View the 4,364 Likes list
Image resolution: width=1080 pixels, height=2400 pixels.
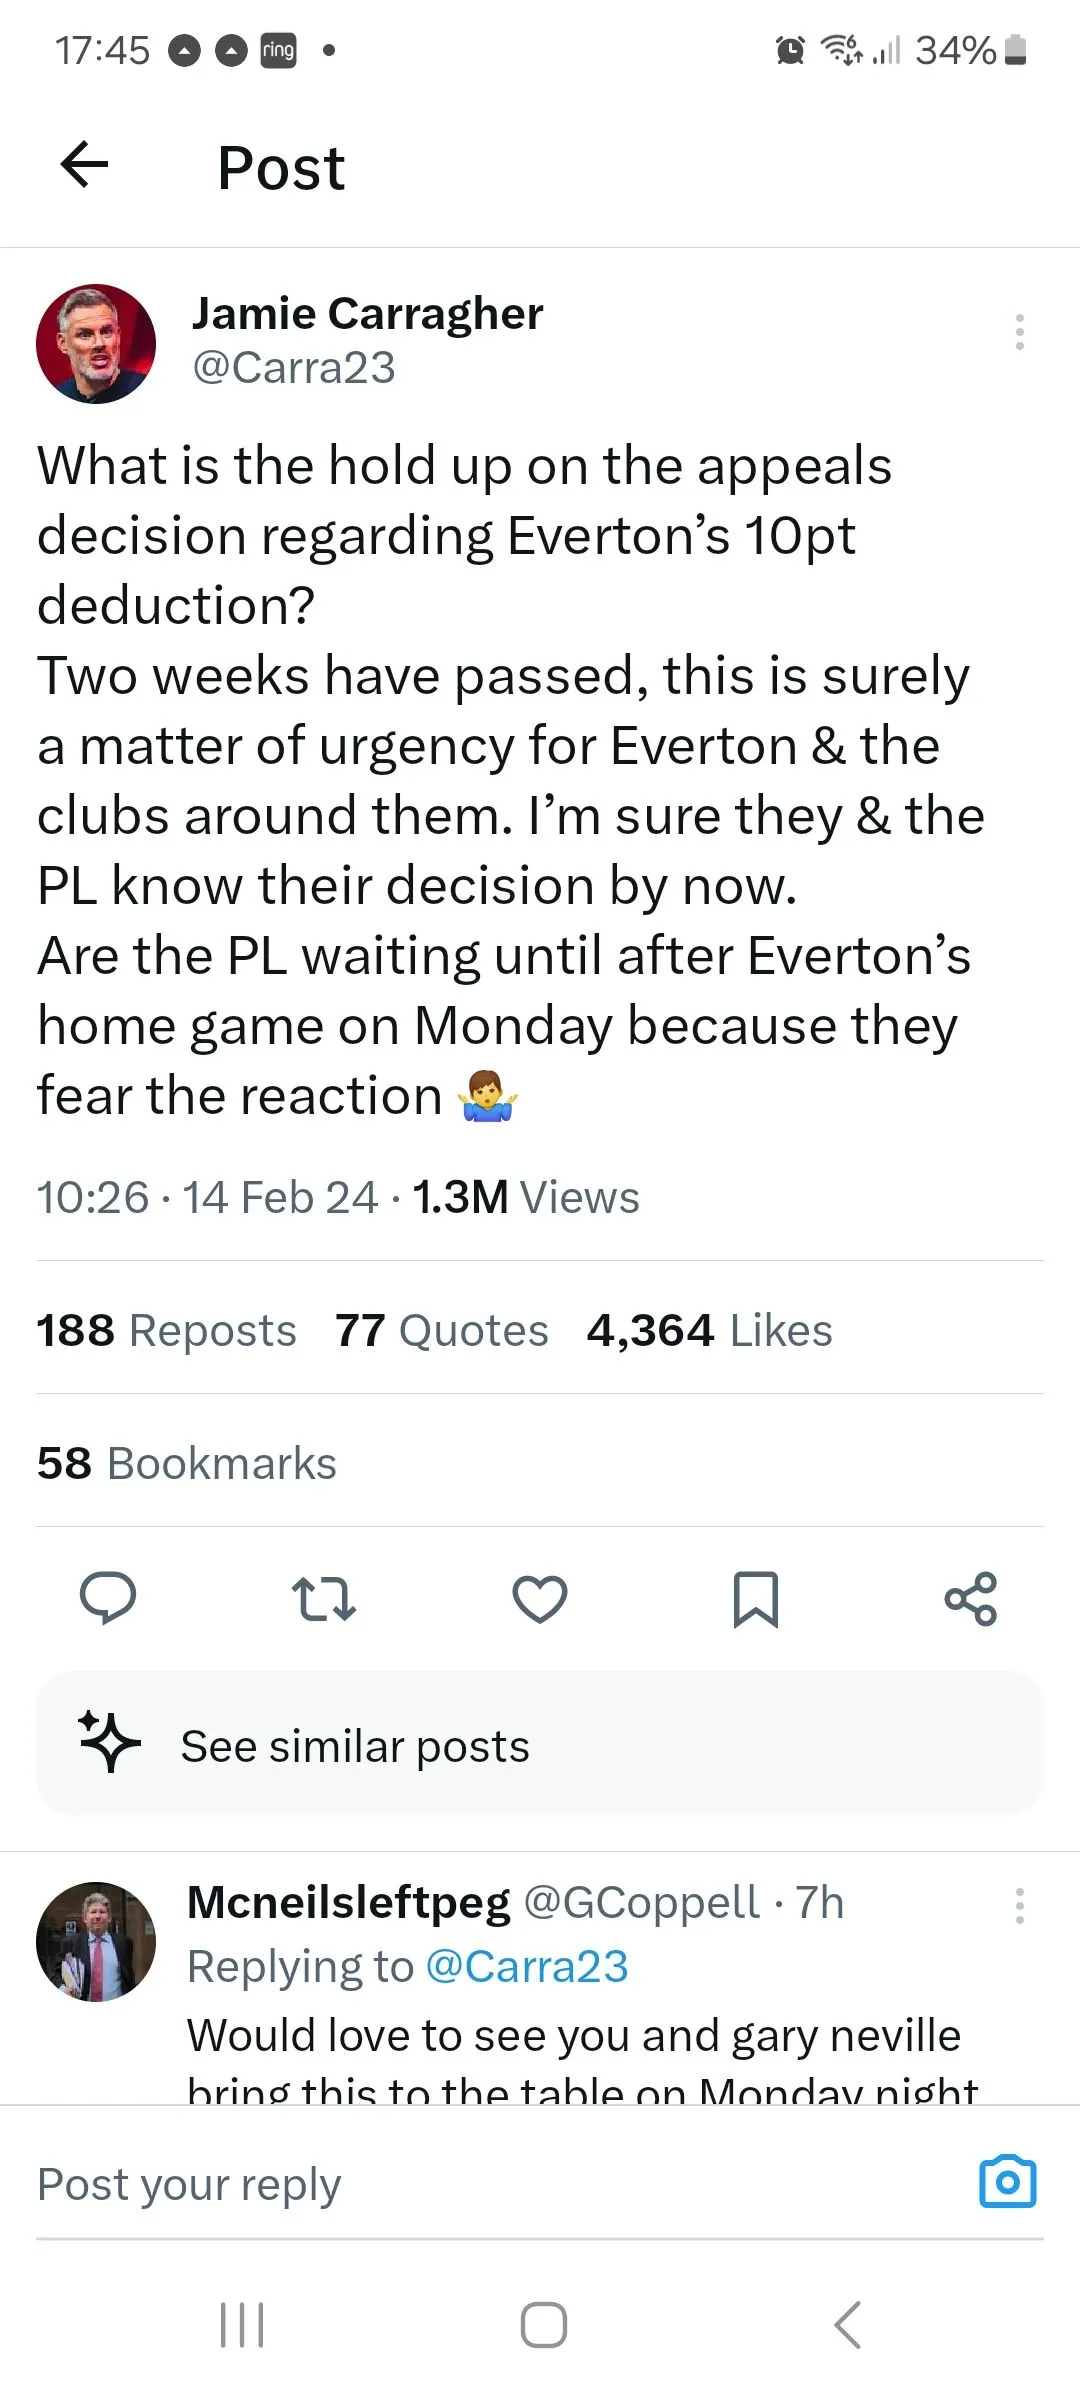709,1331
